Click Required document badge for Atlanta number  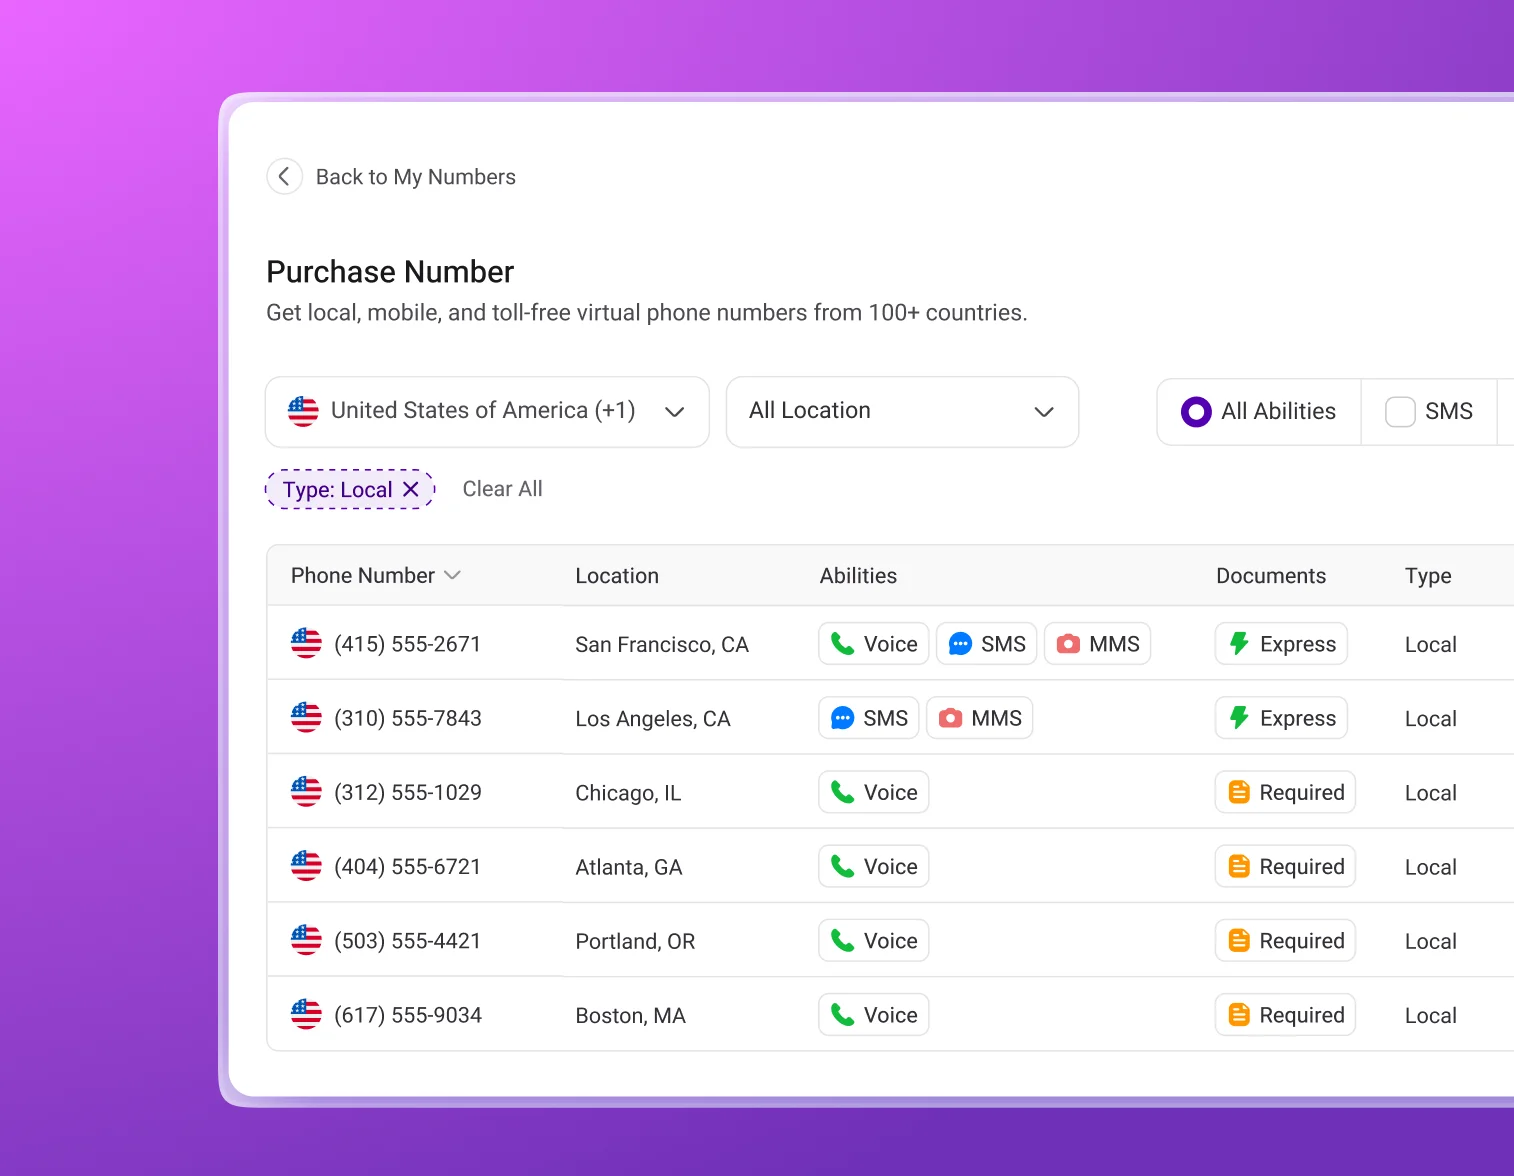(1286, 866)
